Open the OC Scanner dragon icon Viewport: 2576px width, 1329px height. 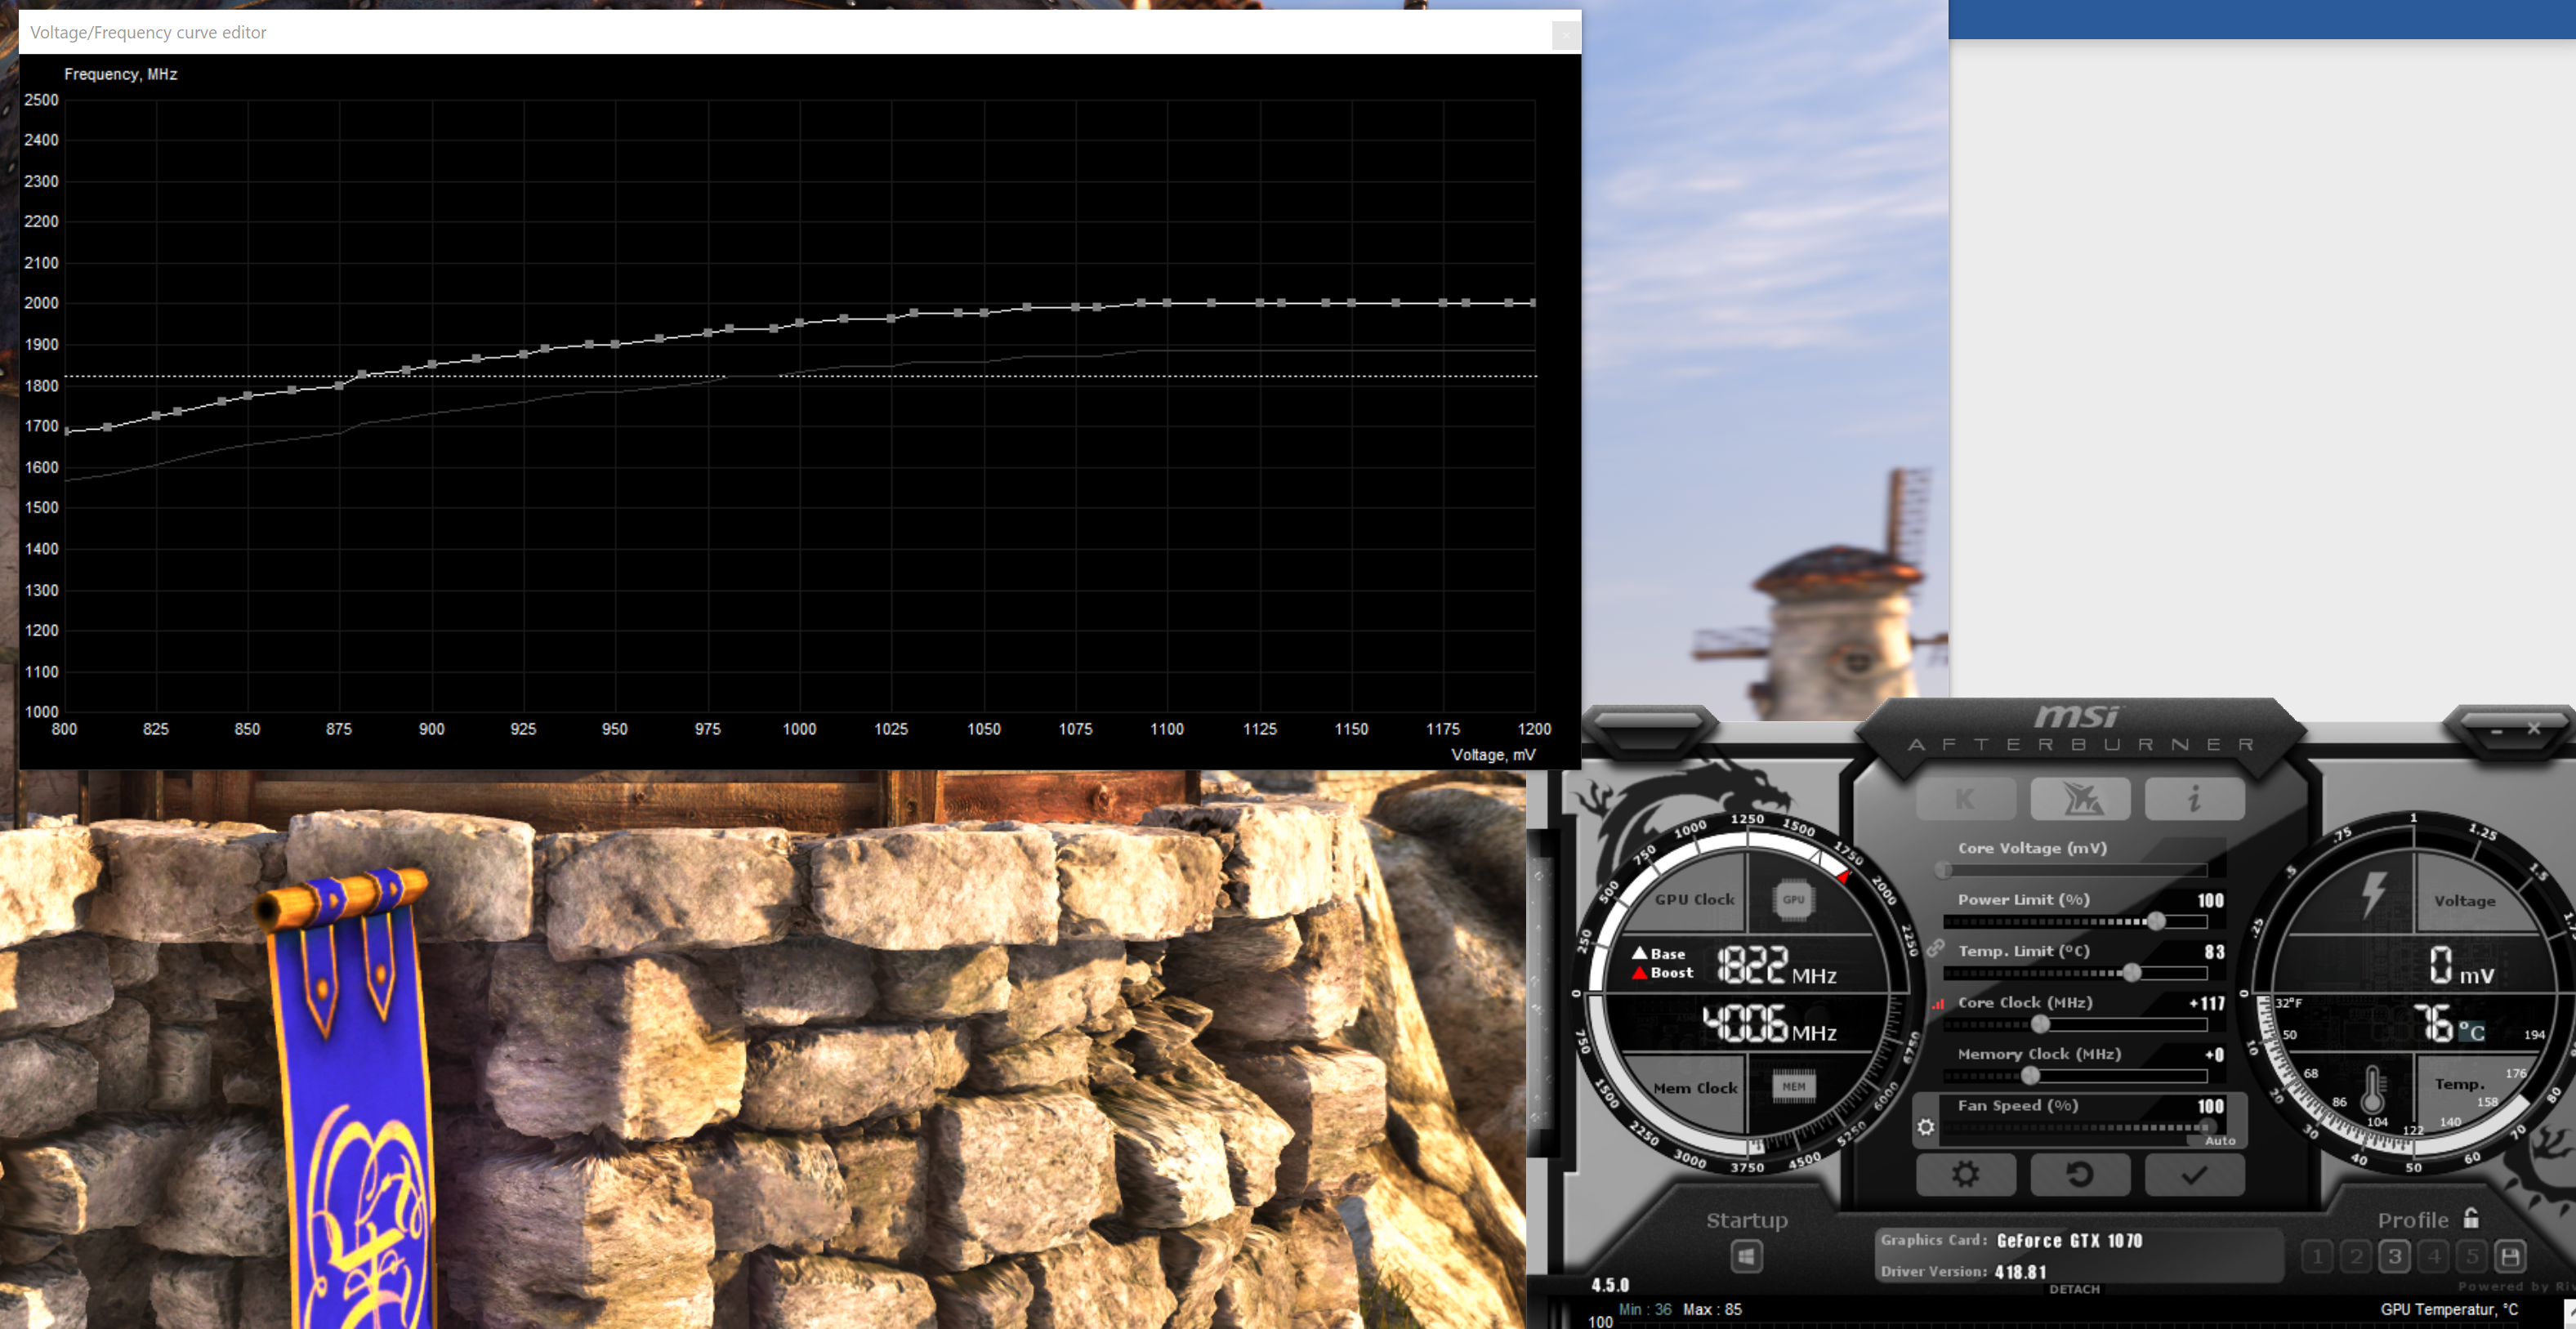[2081, 798]
